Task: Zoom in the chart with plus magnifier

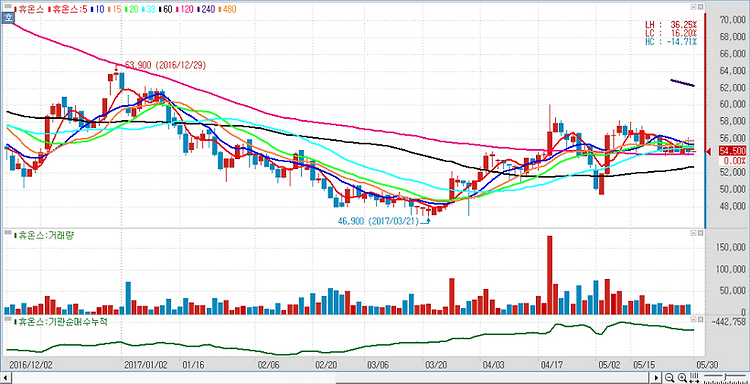Action: click(682, 378)
